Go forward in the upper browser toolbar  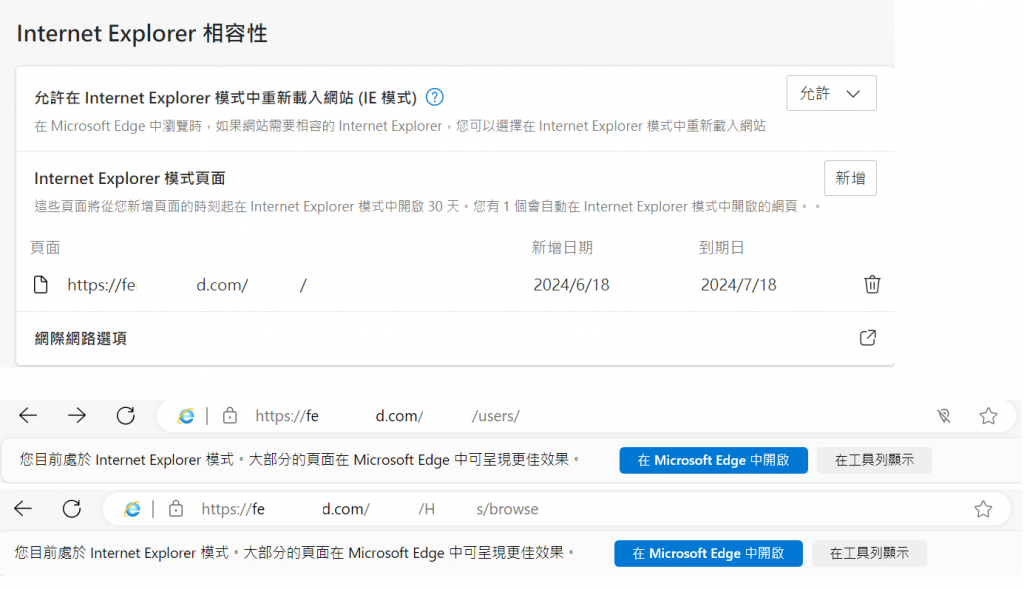click(x=77, y=415)
